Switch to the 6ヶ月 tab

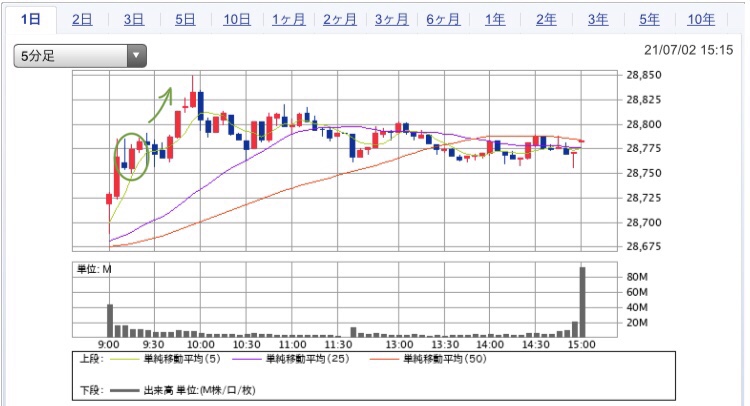pyautogui.click(x=443, y=19)
